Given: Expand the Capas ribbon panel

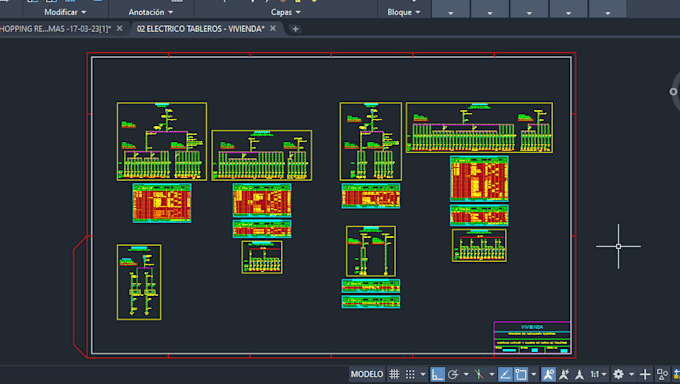Looking at the screenshot, I should [x=285, y=12].
